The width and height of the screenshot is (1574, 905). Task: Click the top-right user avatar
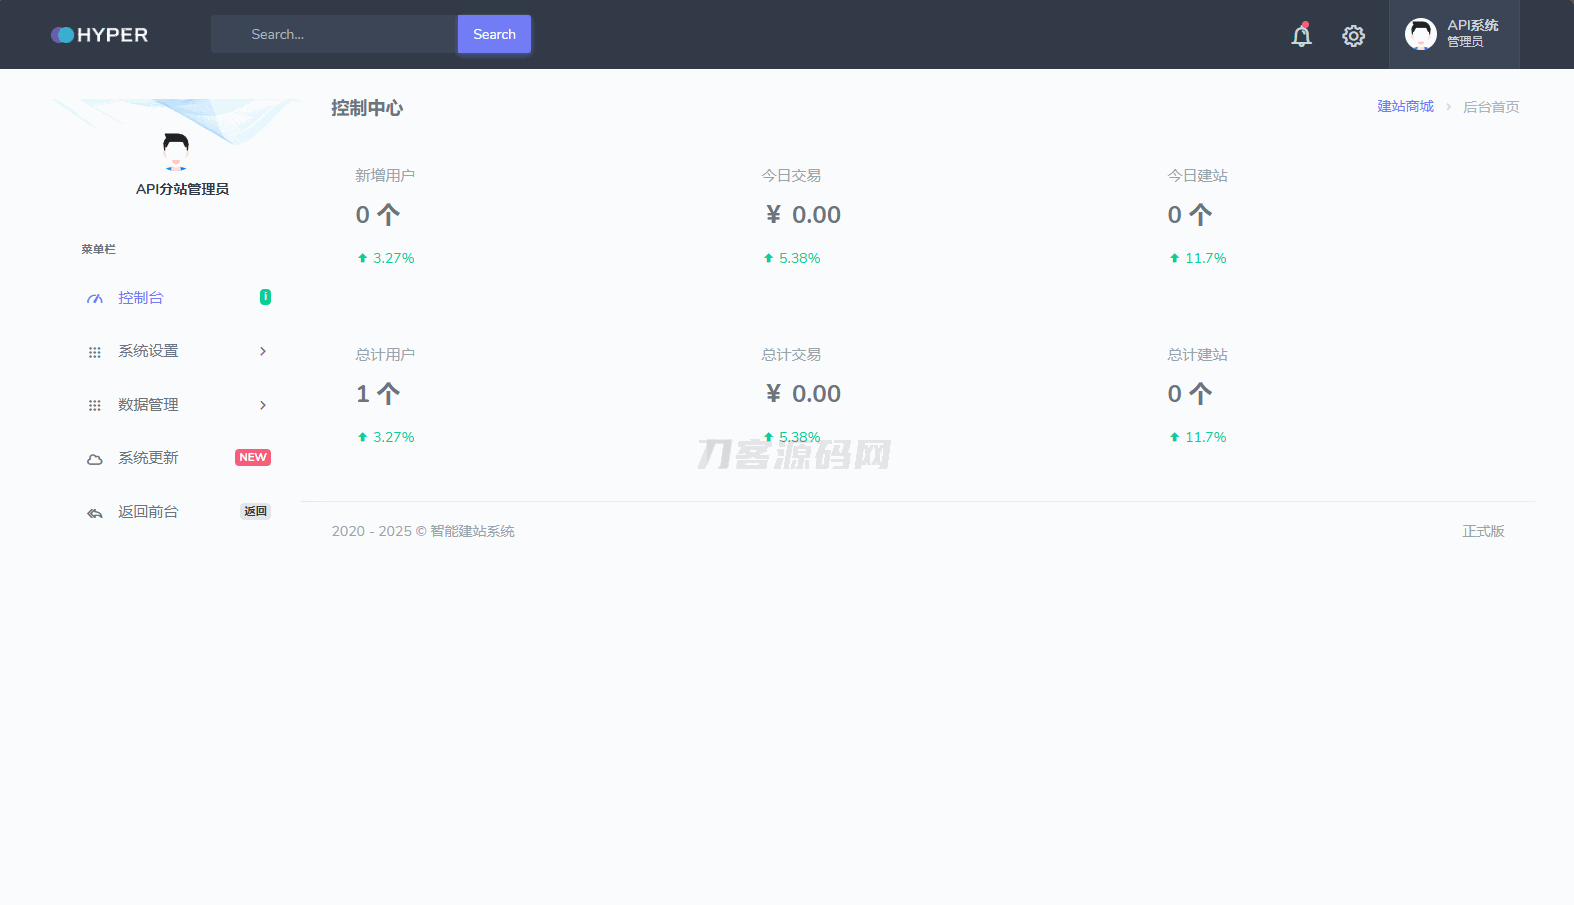click(x=1420, y=34)
